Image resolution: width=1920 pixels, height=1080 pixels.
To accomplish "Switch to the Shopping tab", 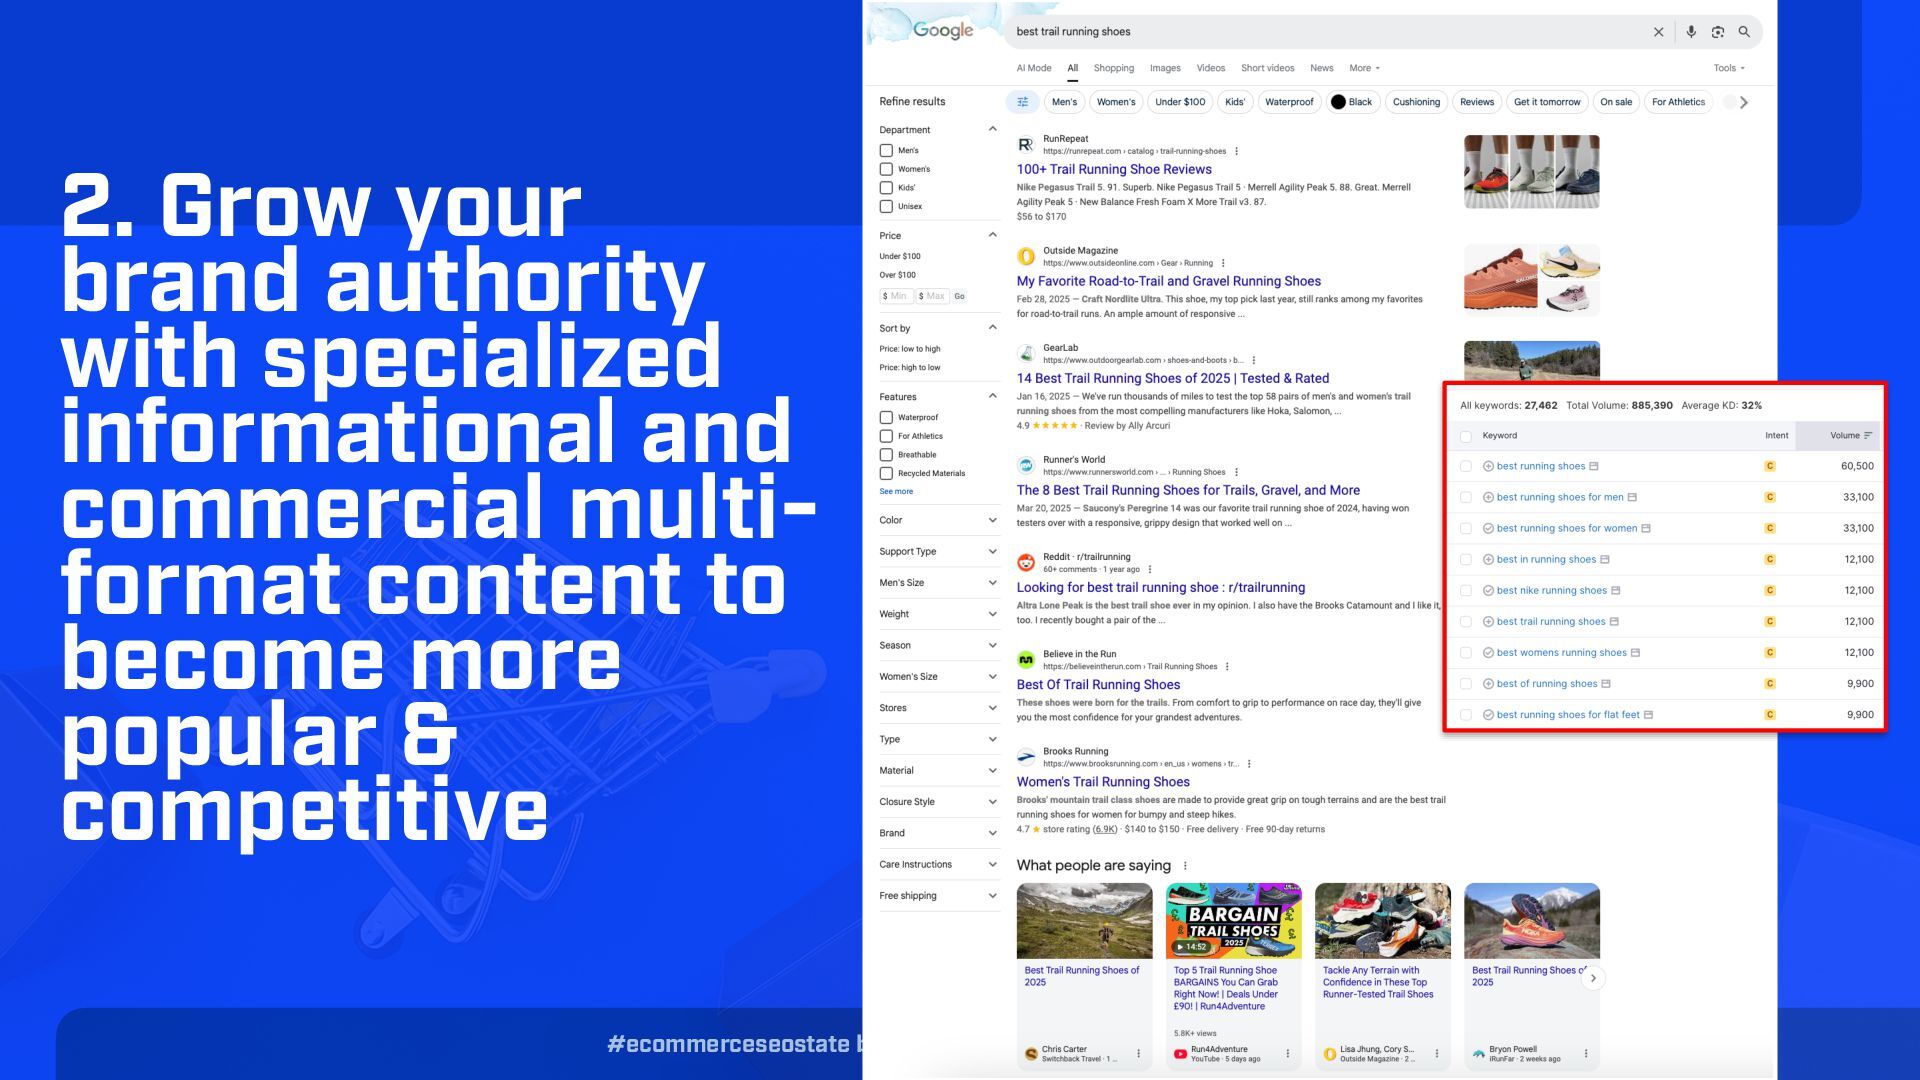I will point(1113,68).
